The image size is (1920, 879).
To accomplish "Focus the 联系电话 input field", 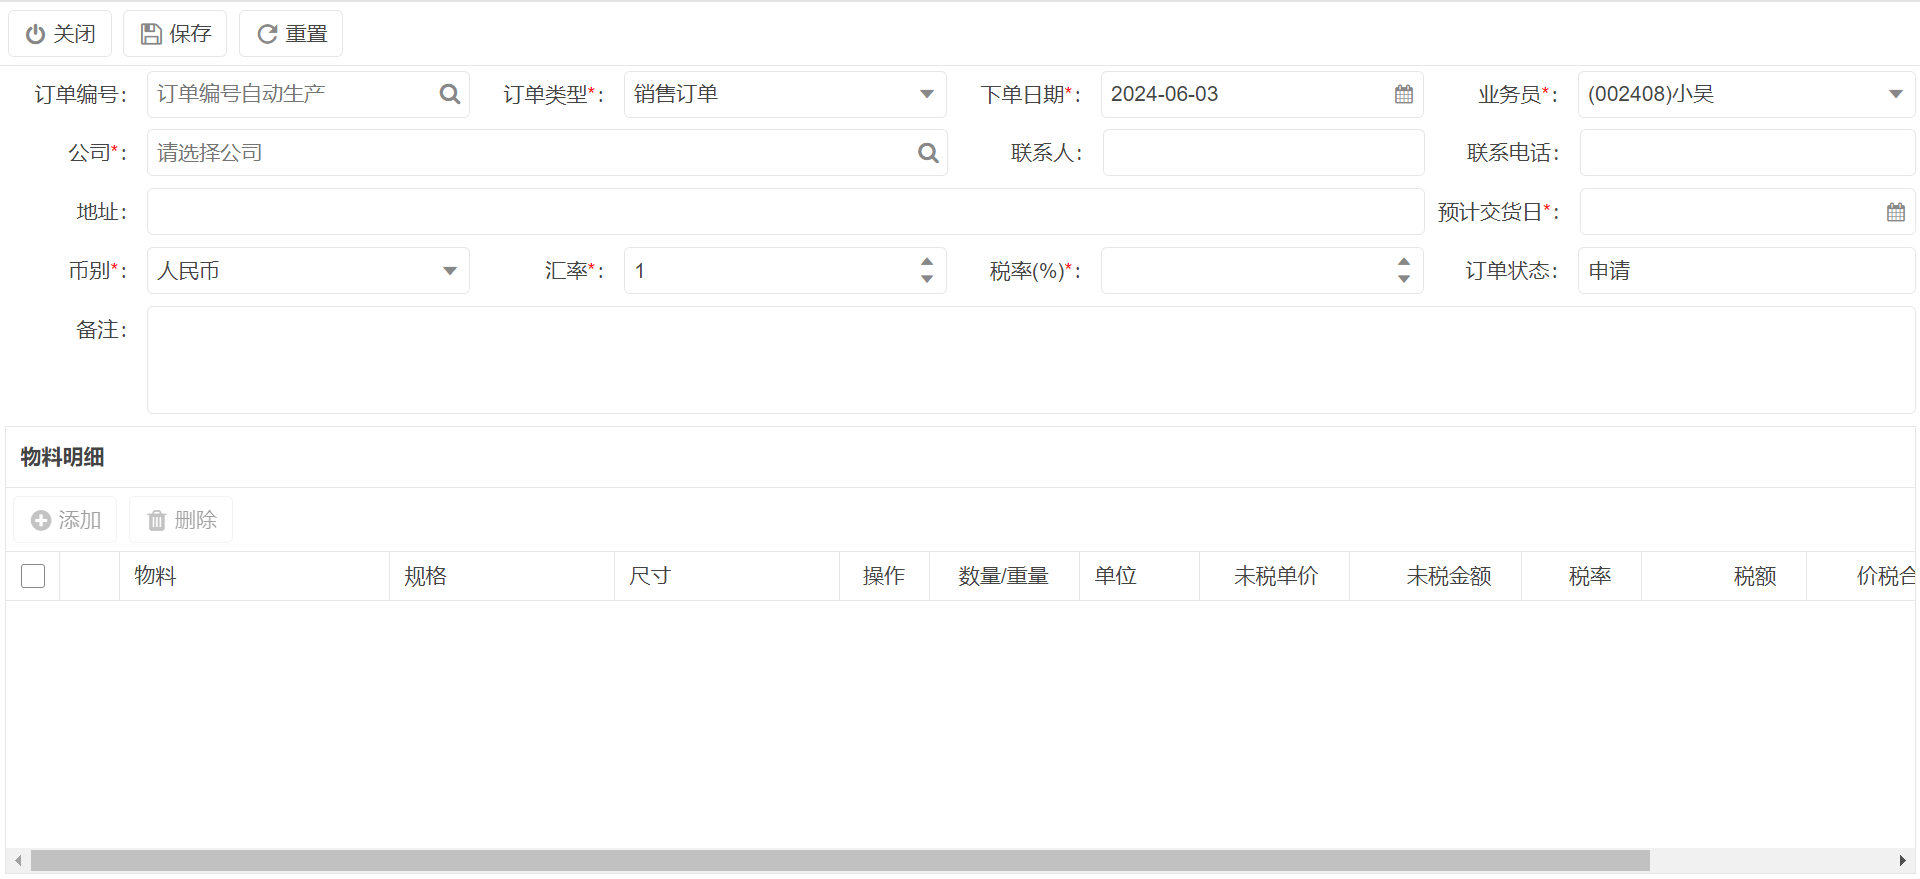I will [x=1747, y=153].
